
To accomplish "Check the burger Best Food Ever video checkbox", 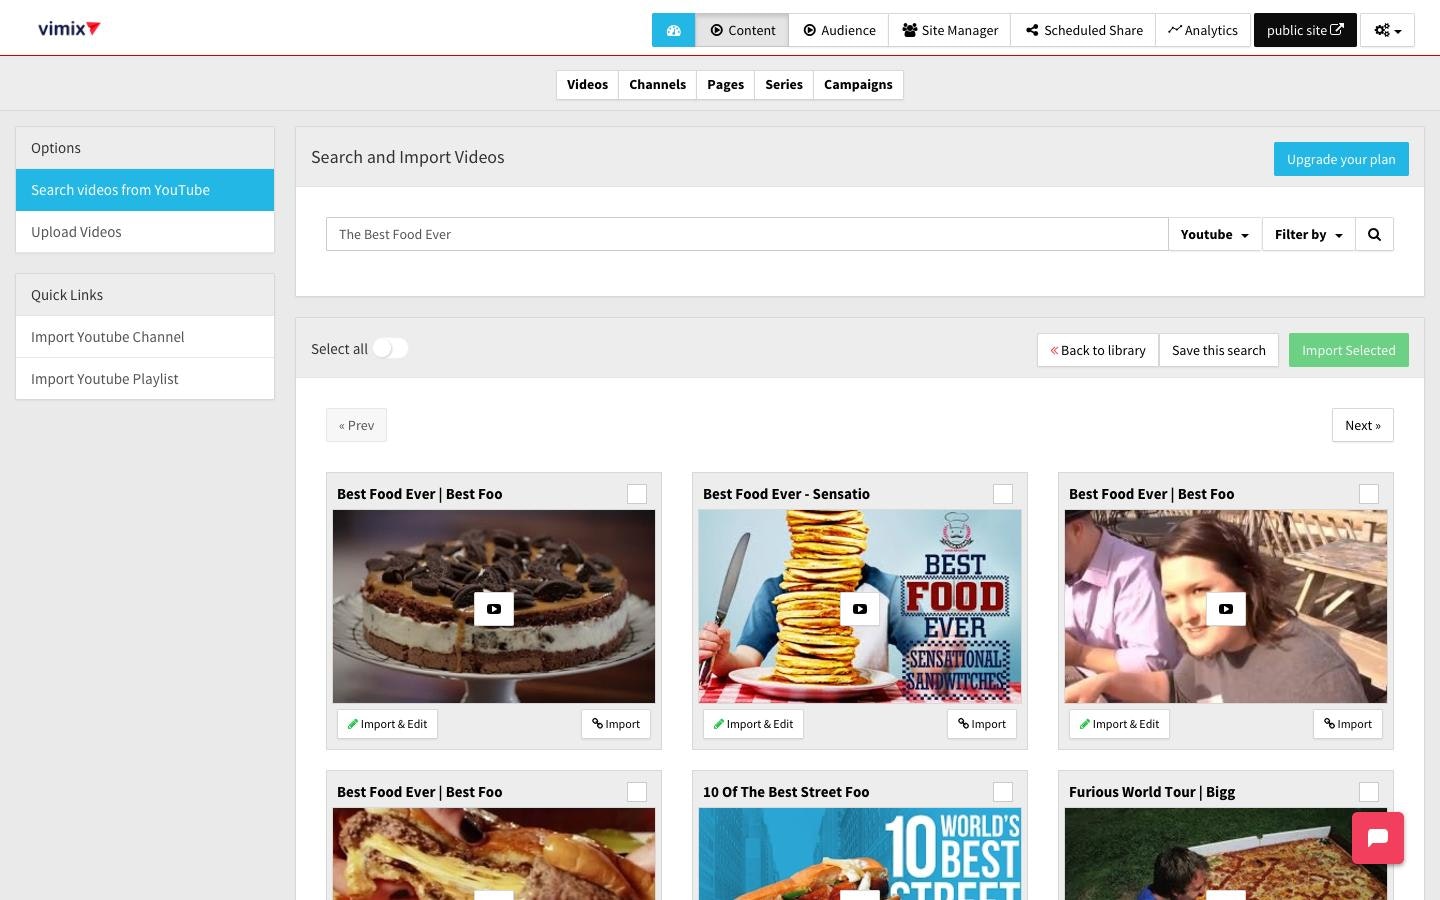I will tap(637, 792).
